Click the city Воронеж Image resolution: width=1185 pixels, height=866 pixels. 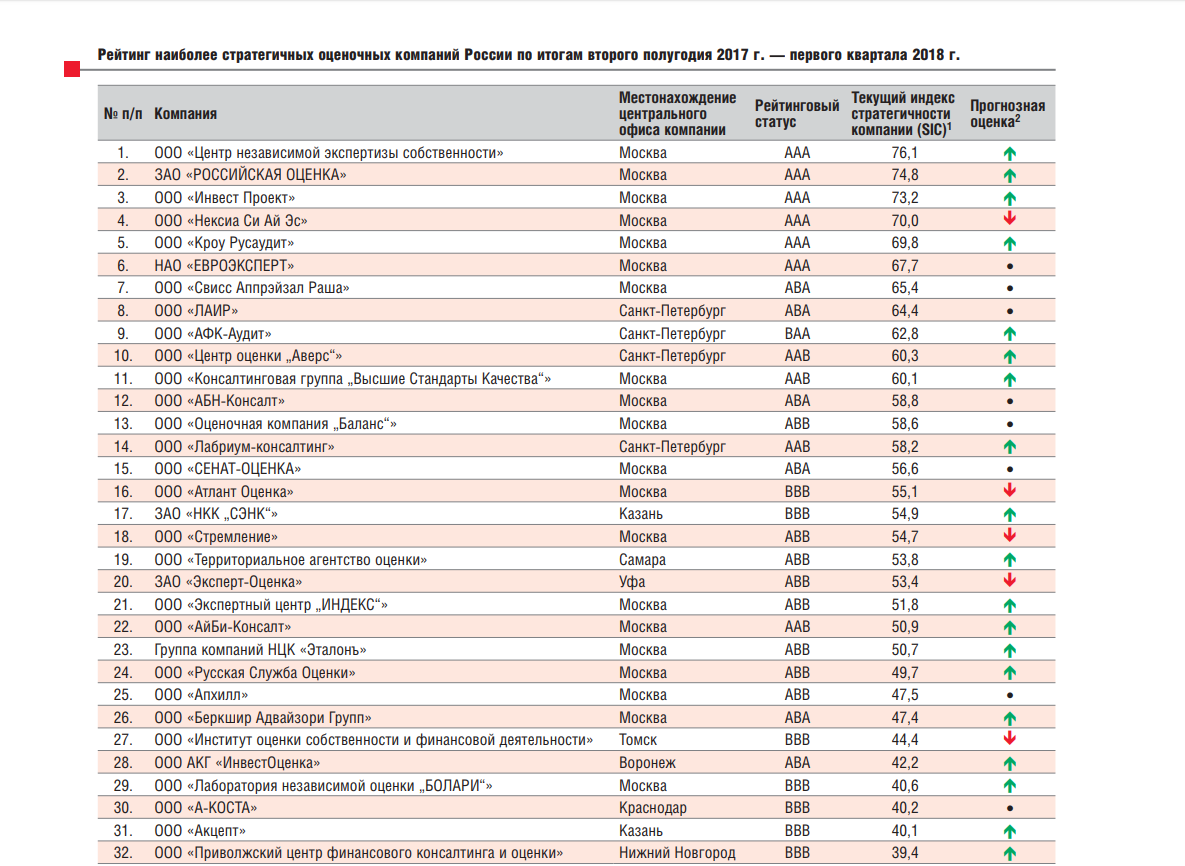pos(647,762)
